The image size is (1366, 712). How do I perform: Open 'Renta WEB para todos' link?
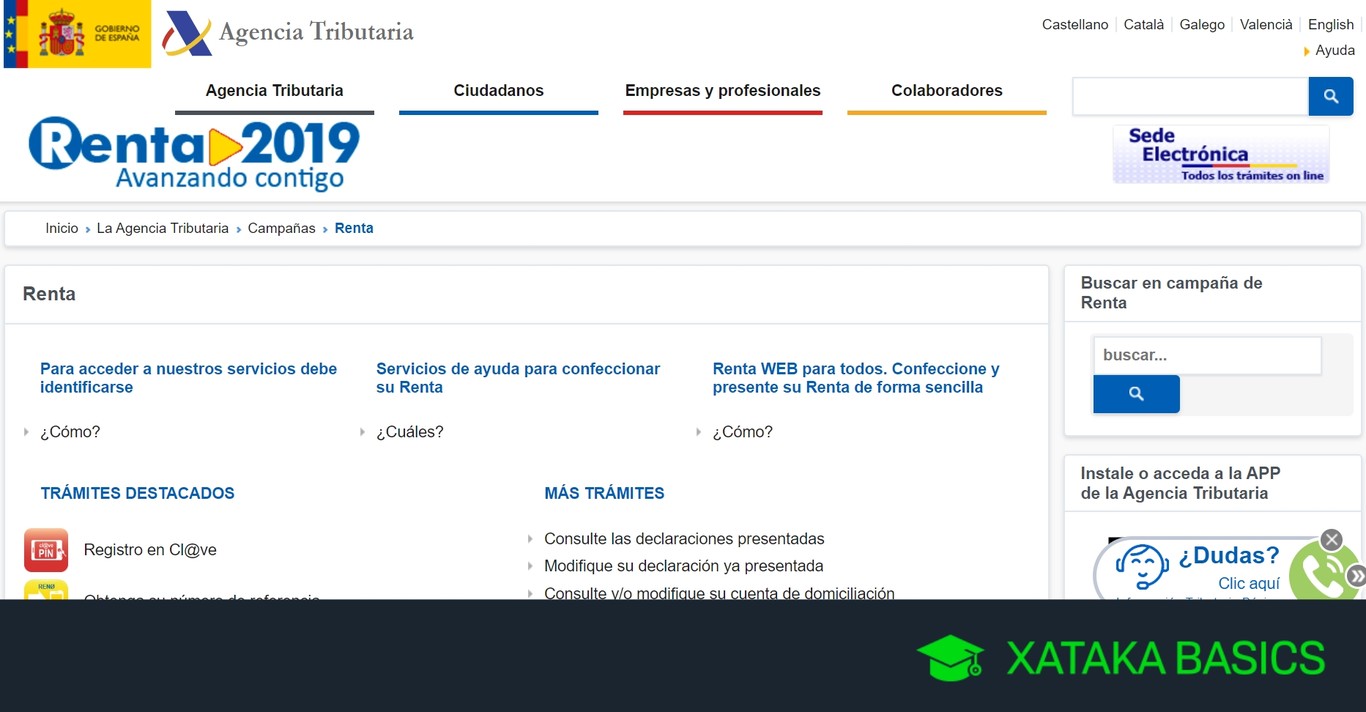point(856,378)
